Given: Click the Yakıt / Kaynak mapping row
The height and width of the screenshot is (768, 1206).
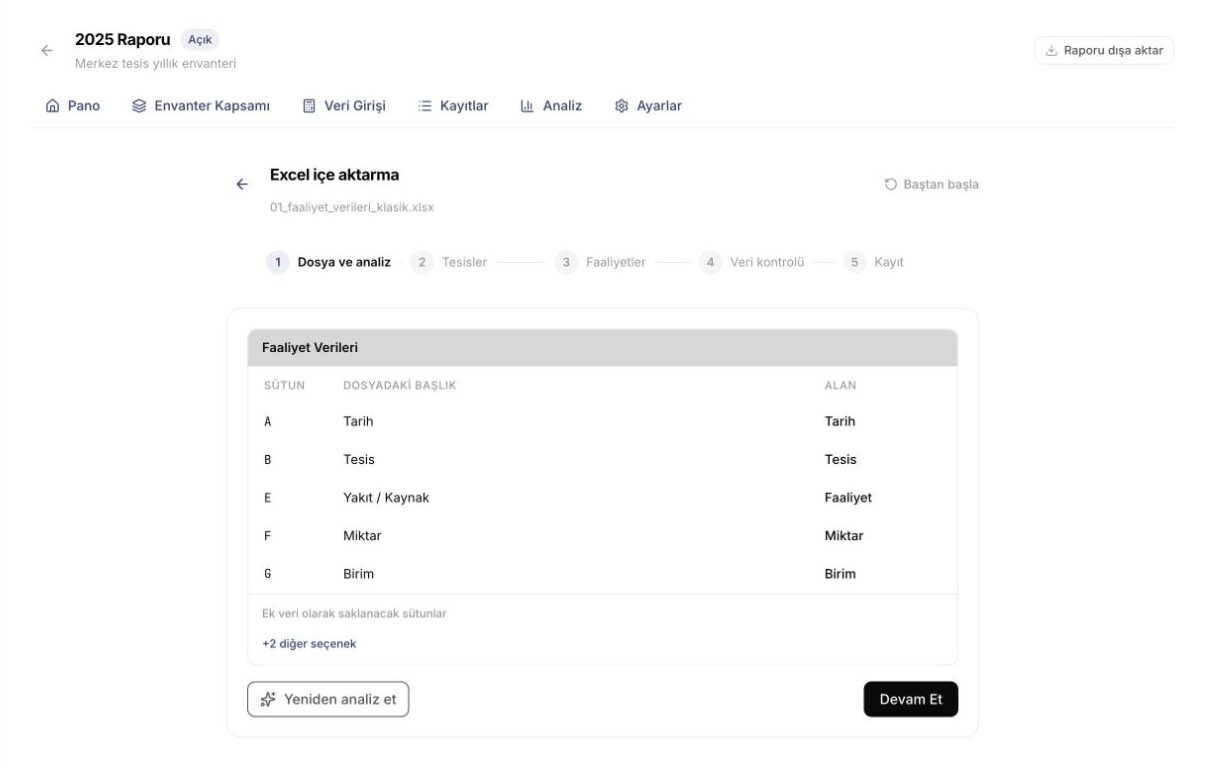Looking at the screenshot, I should tap(603, 498).
